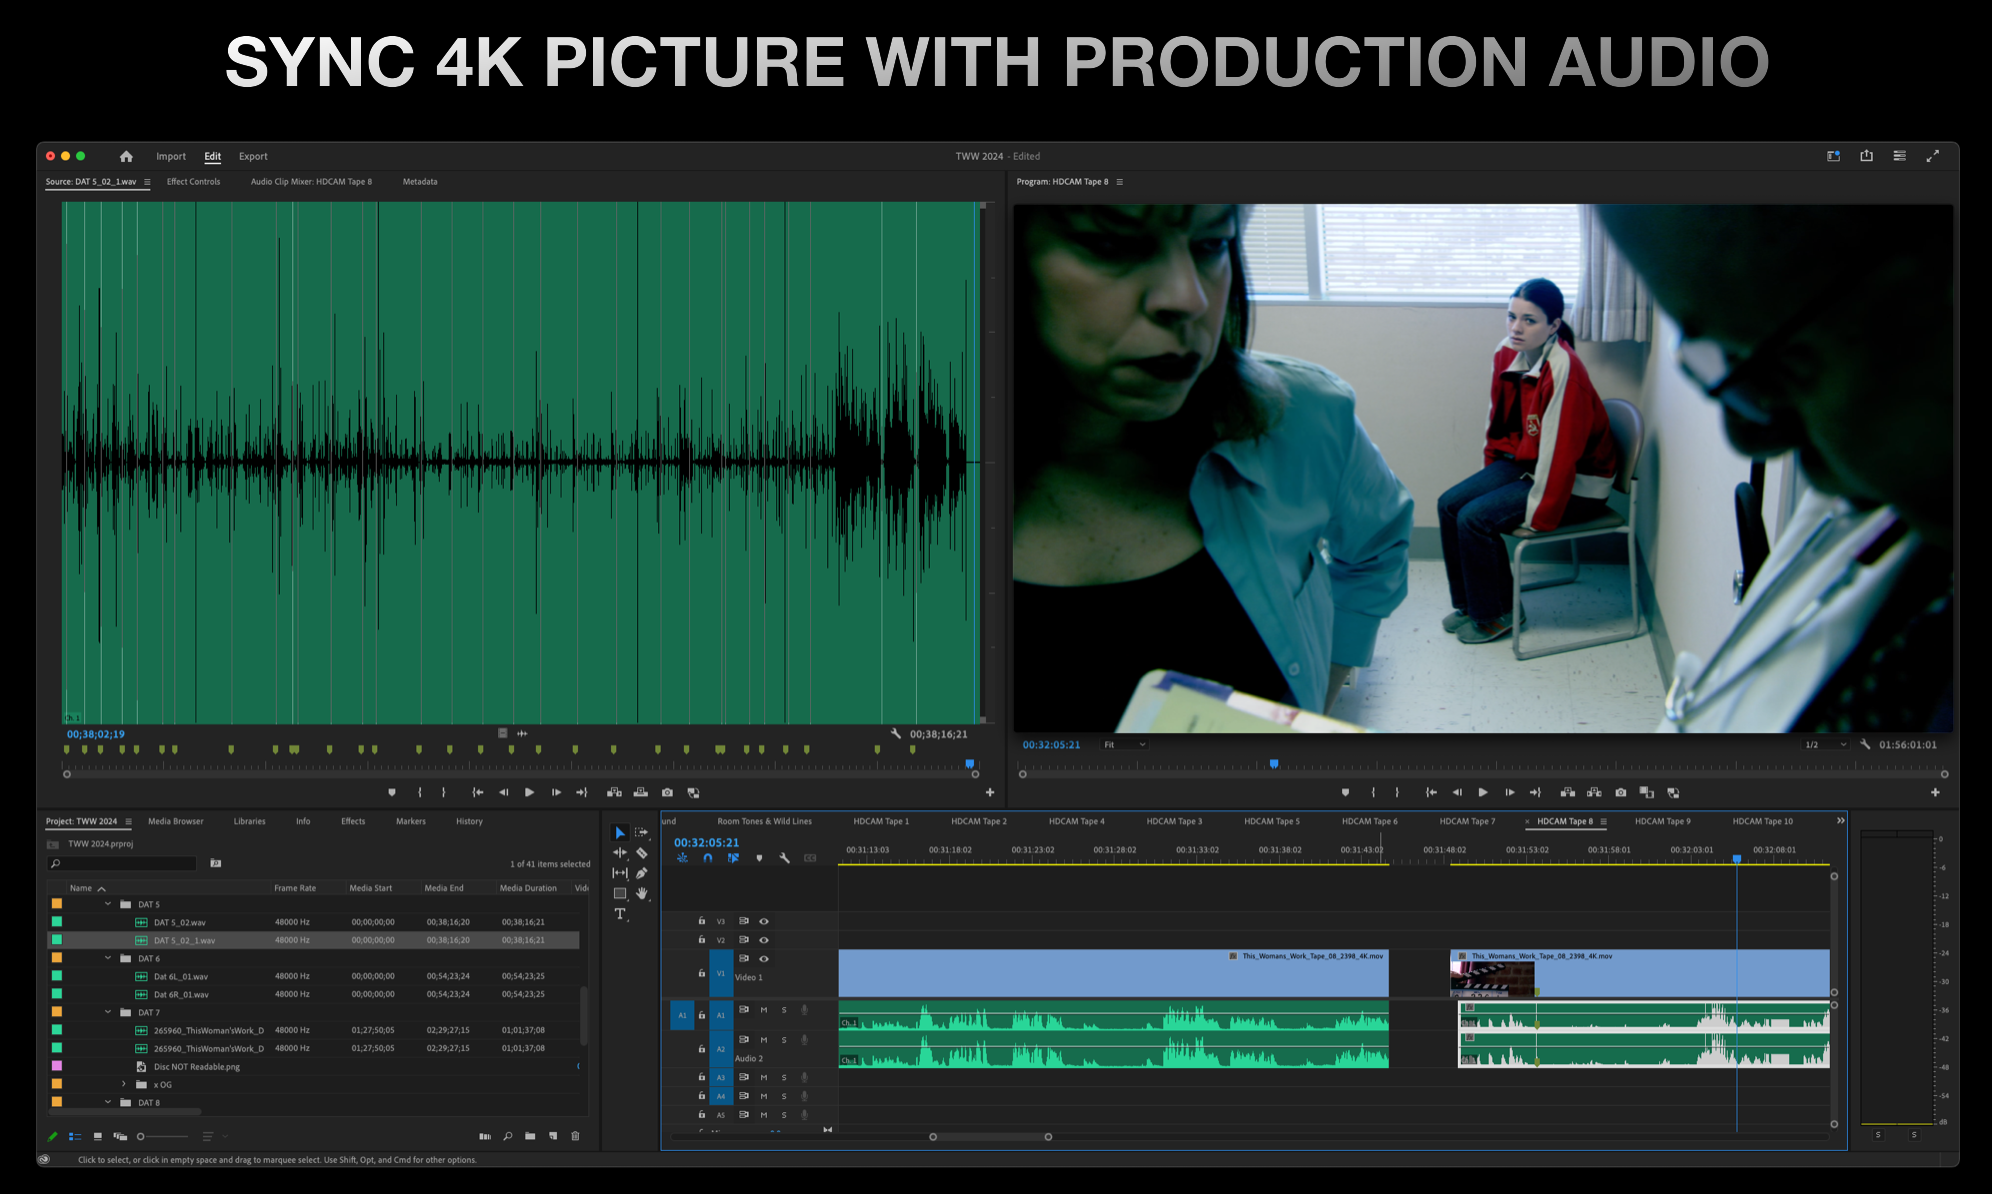Toggle Video 1 track output eye

(764, 959)
